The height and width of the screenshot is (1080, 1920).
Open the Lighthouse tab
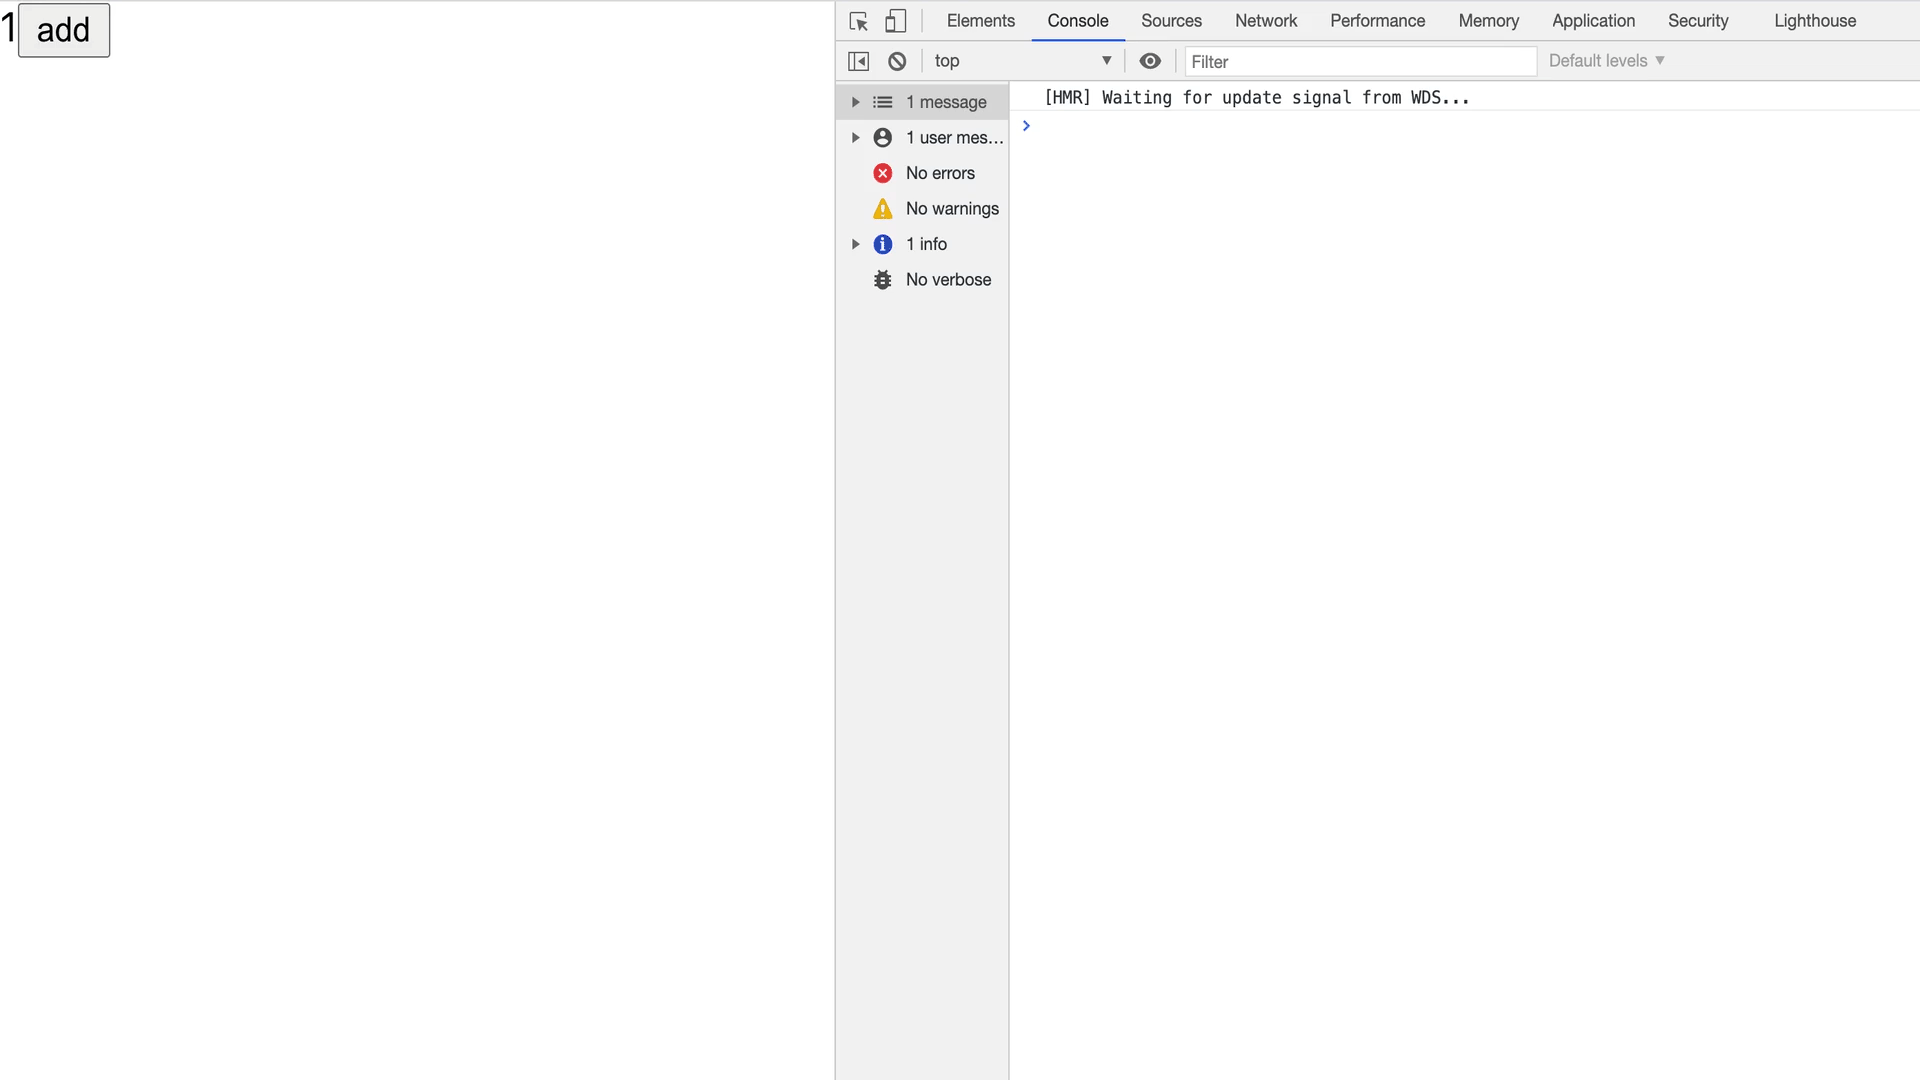(1814, 21)
